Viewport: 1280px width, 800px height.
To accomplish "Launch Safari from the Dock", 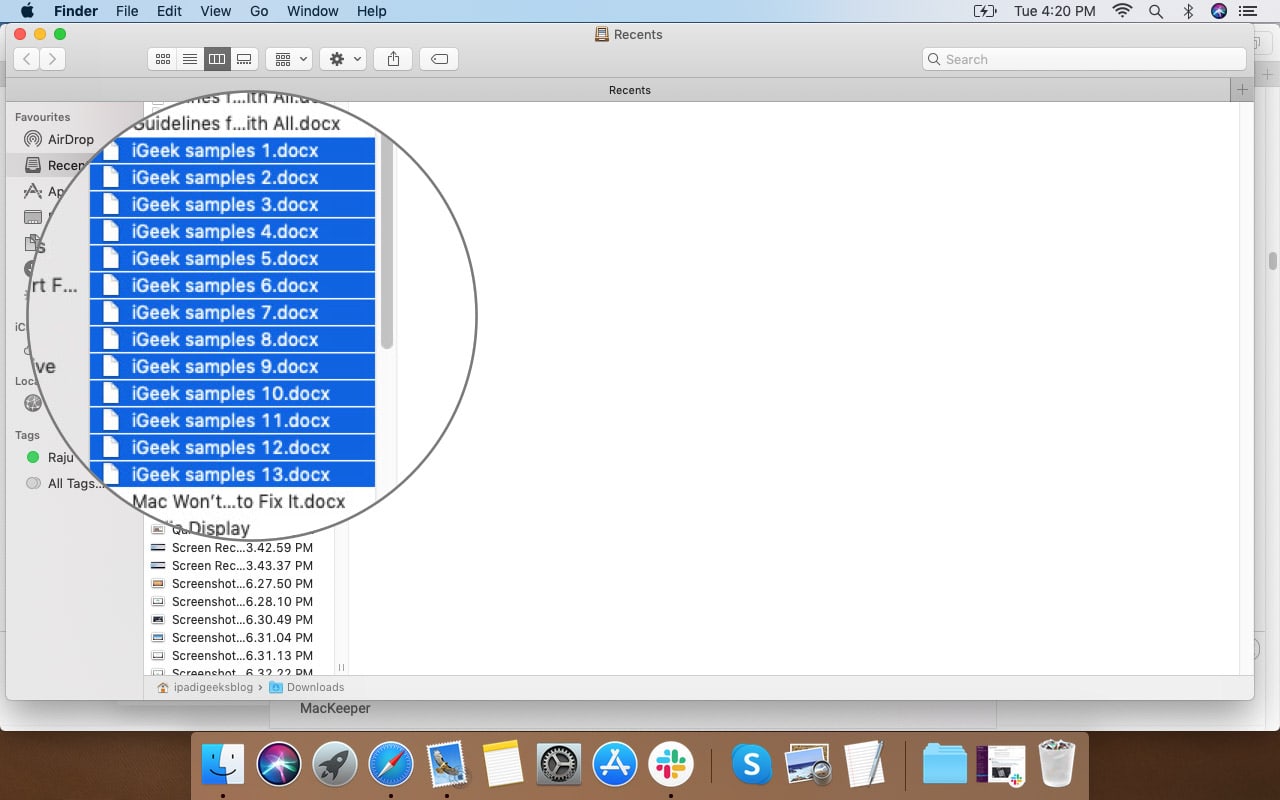I will click(390, 764).
